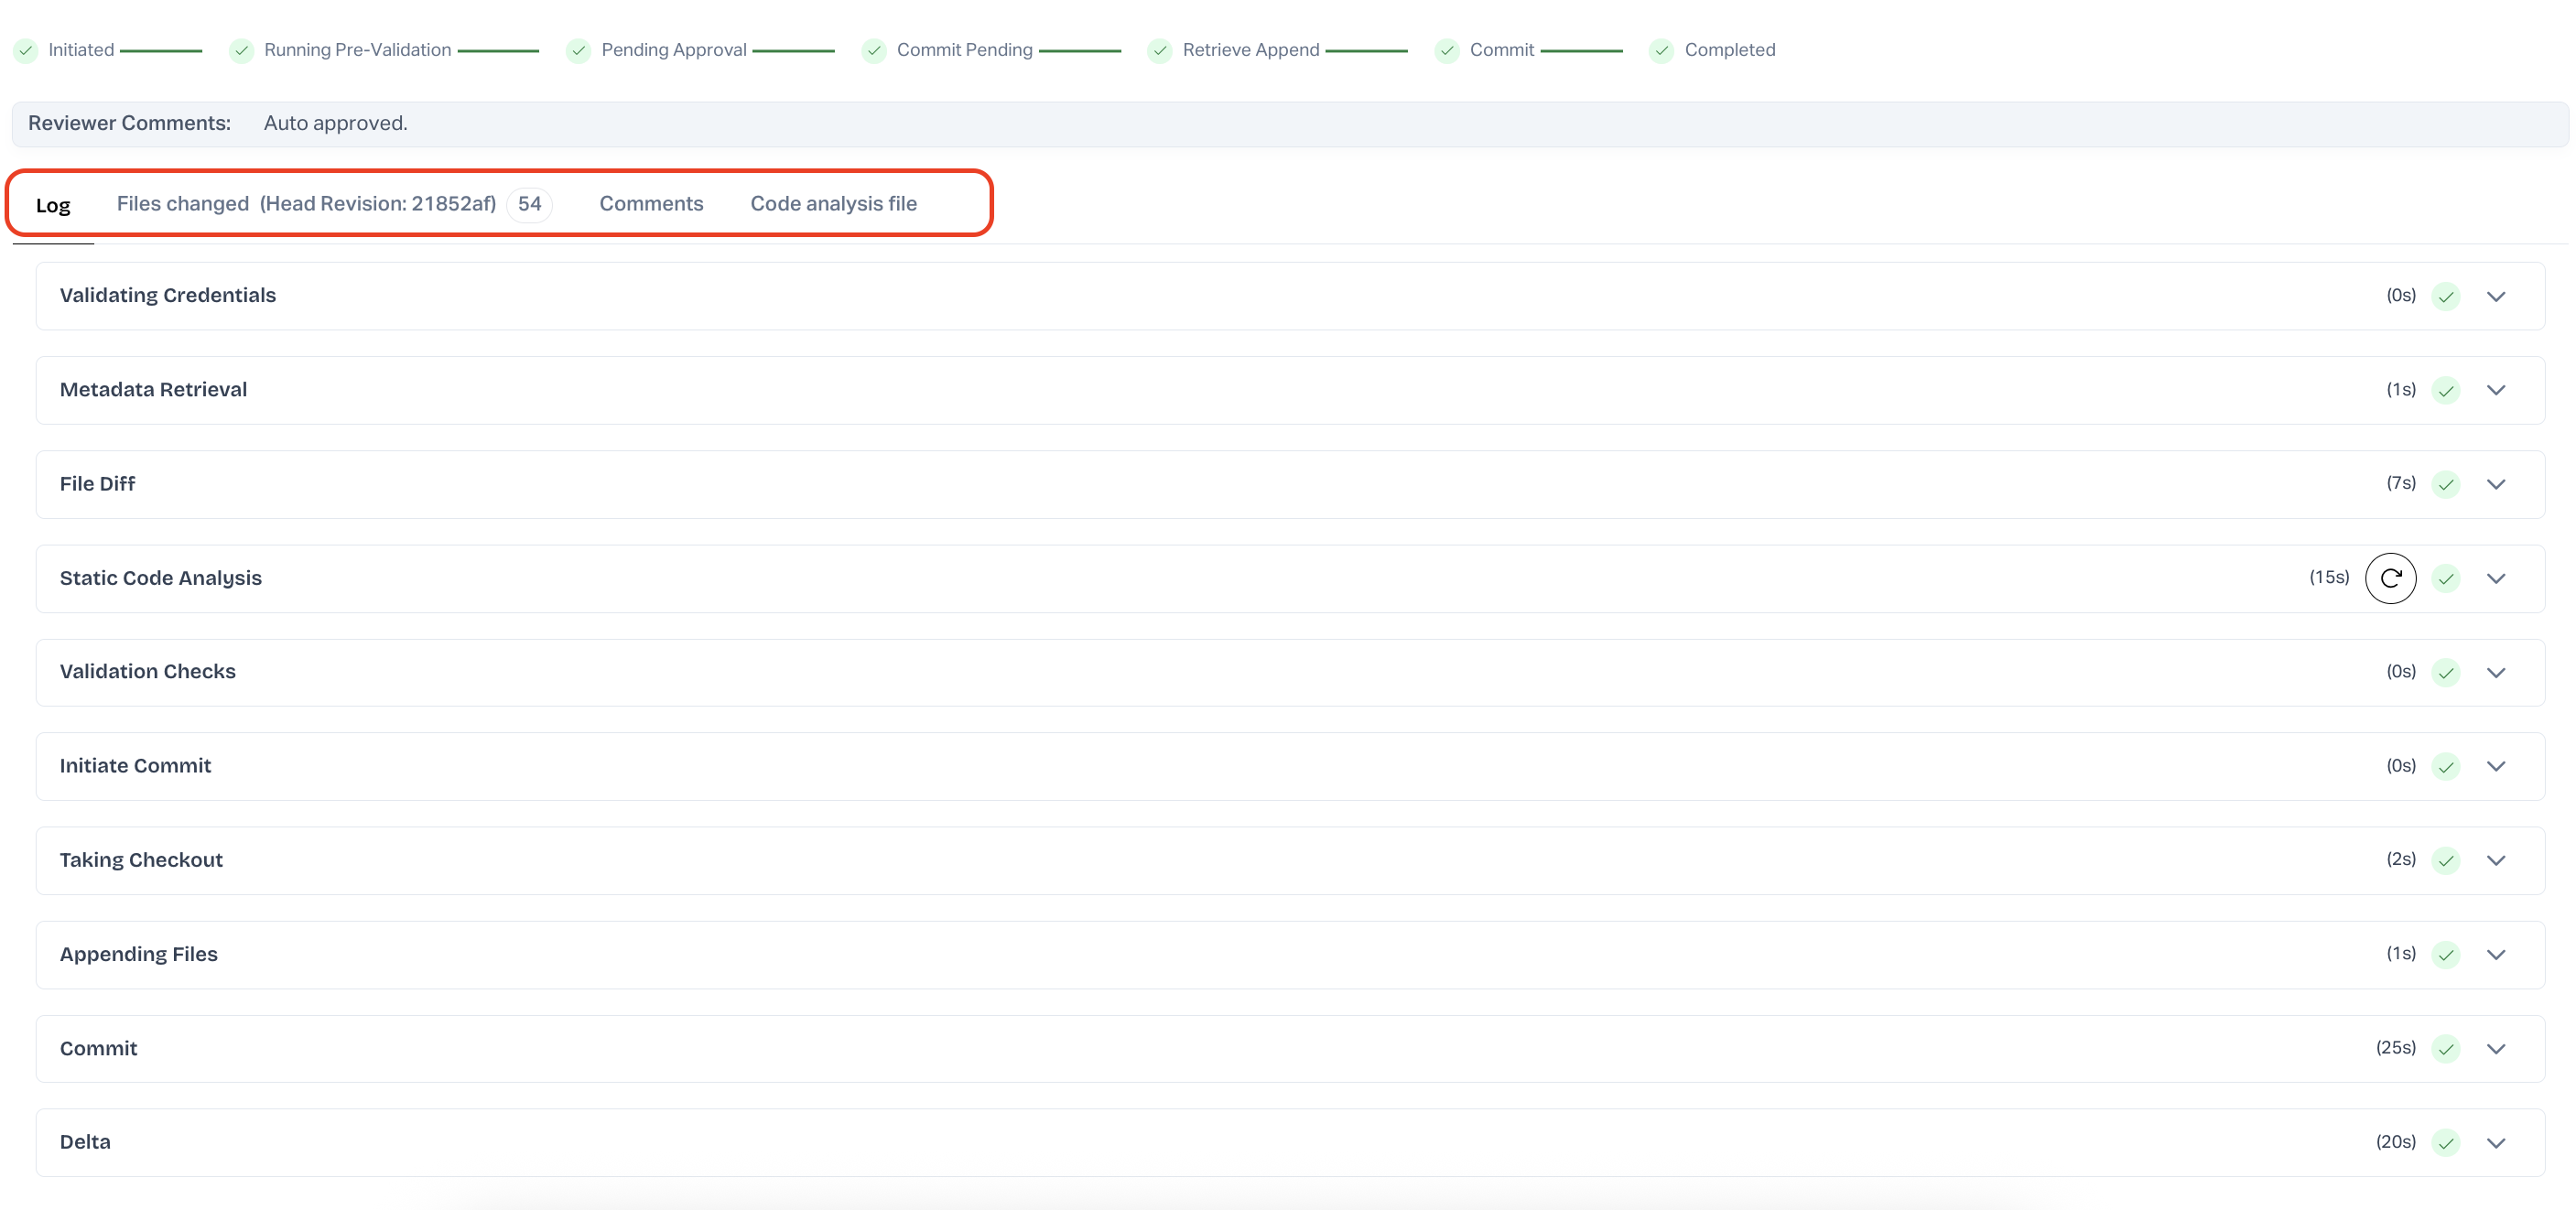Click the File Diff success checkmark
2576x1210 pixels.
pos(2445,484)
